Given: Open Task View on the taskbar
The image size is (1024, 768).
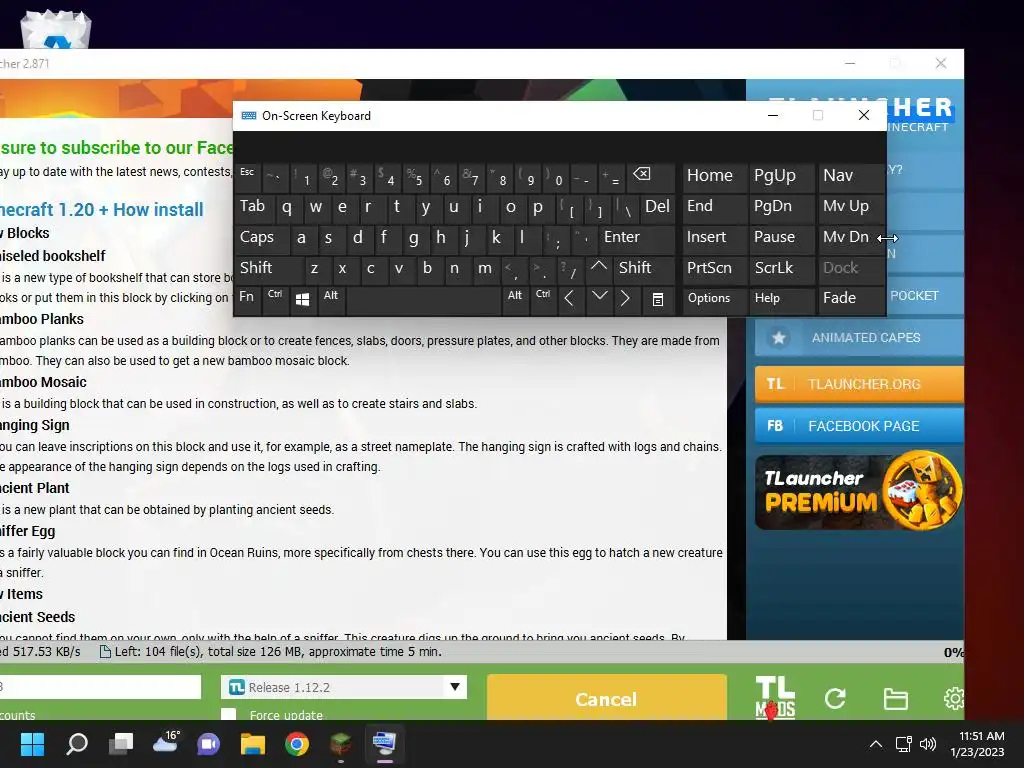Looking at the screenshot, I should (121, 744).
